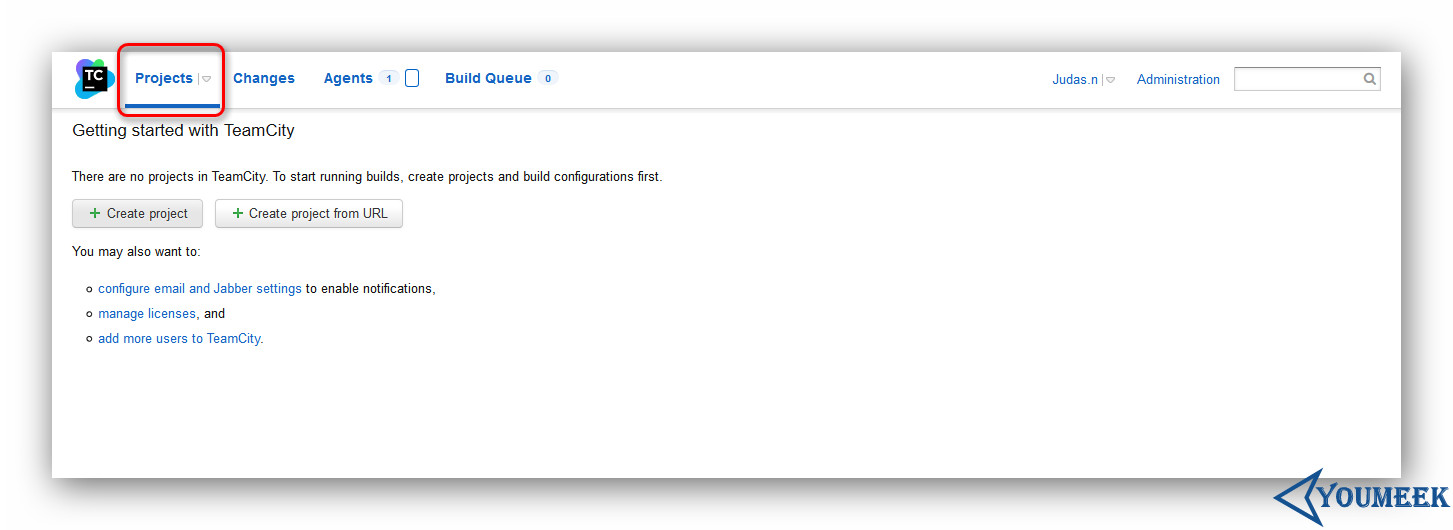This screenshot has width=1453, height=530.
Task: Click the search magnifier icon
Action: click(1370, 79)
